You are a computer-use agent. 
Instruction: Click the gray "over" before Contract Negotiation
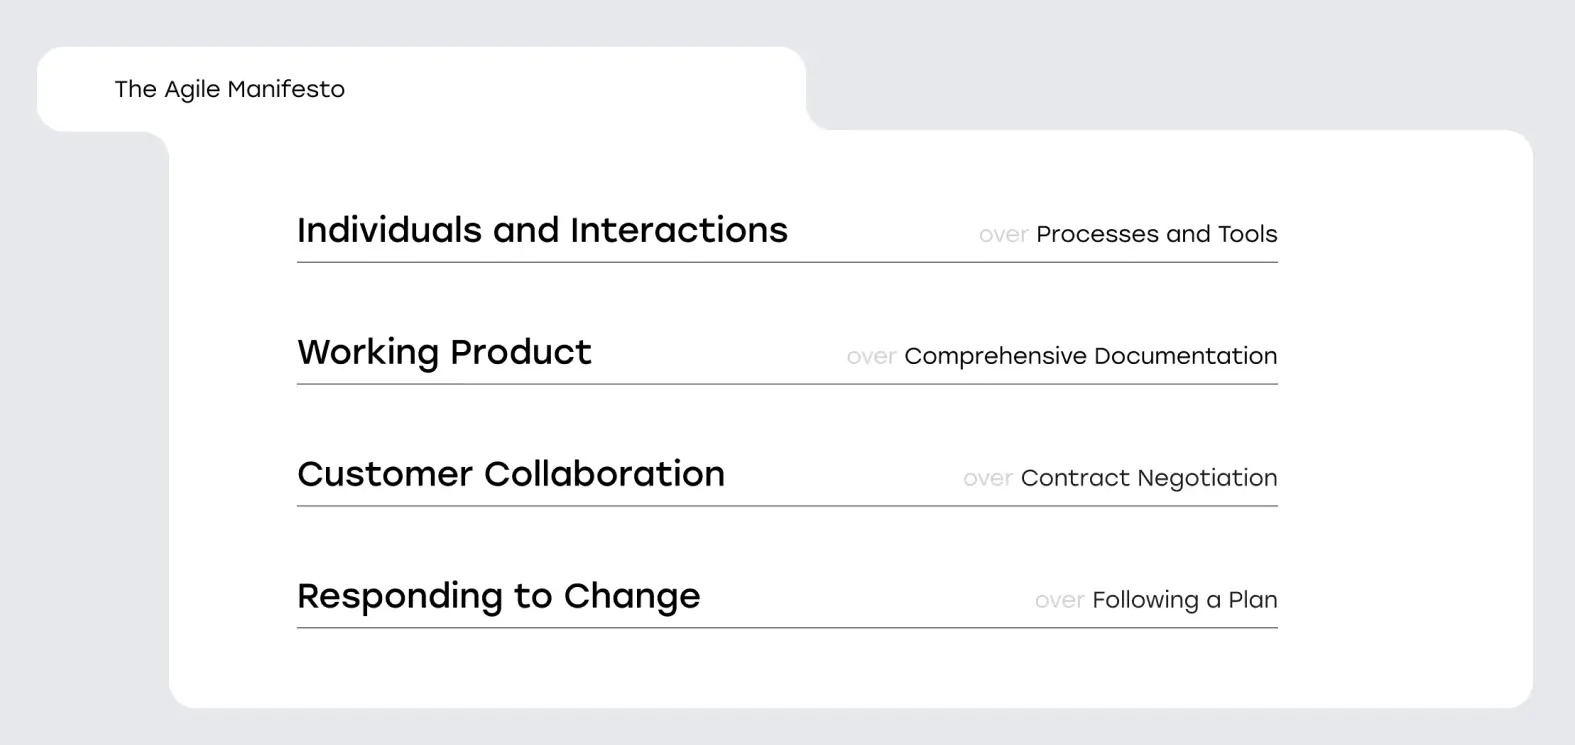(987, 479)
